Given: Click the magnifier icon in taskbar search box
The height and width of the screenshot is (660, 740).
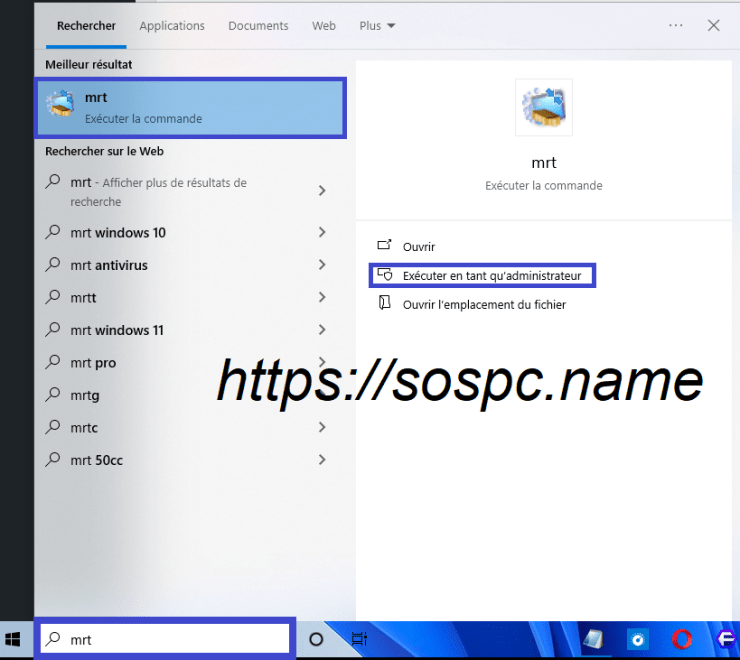Looking at the screenshot, I should pyautogui.click(x=53, y=639).
